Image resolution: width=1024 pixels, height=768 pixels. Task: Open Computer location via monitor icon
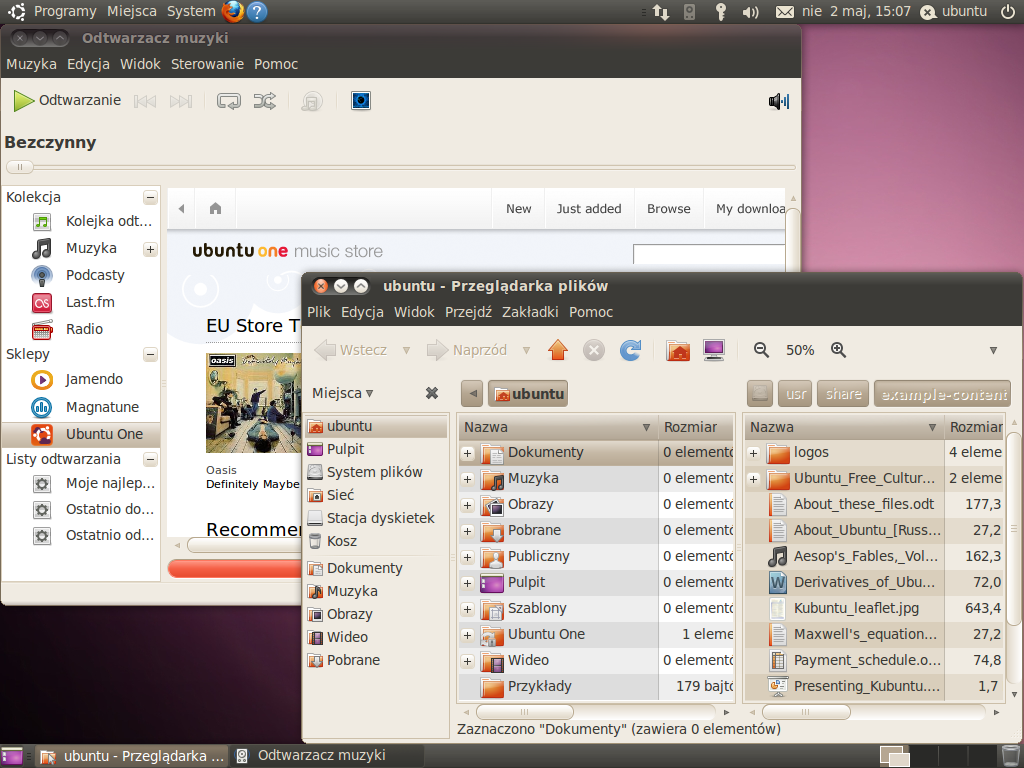[x=714, y=350]
